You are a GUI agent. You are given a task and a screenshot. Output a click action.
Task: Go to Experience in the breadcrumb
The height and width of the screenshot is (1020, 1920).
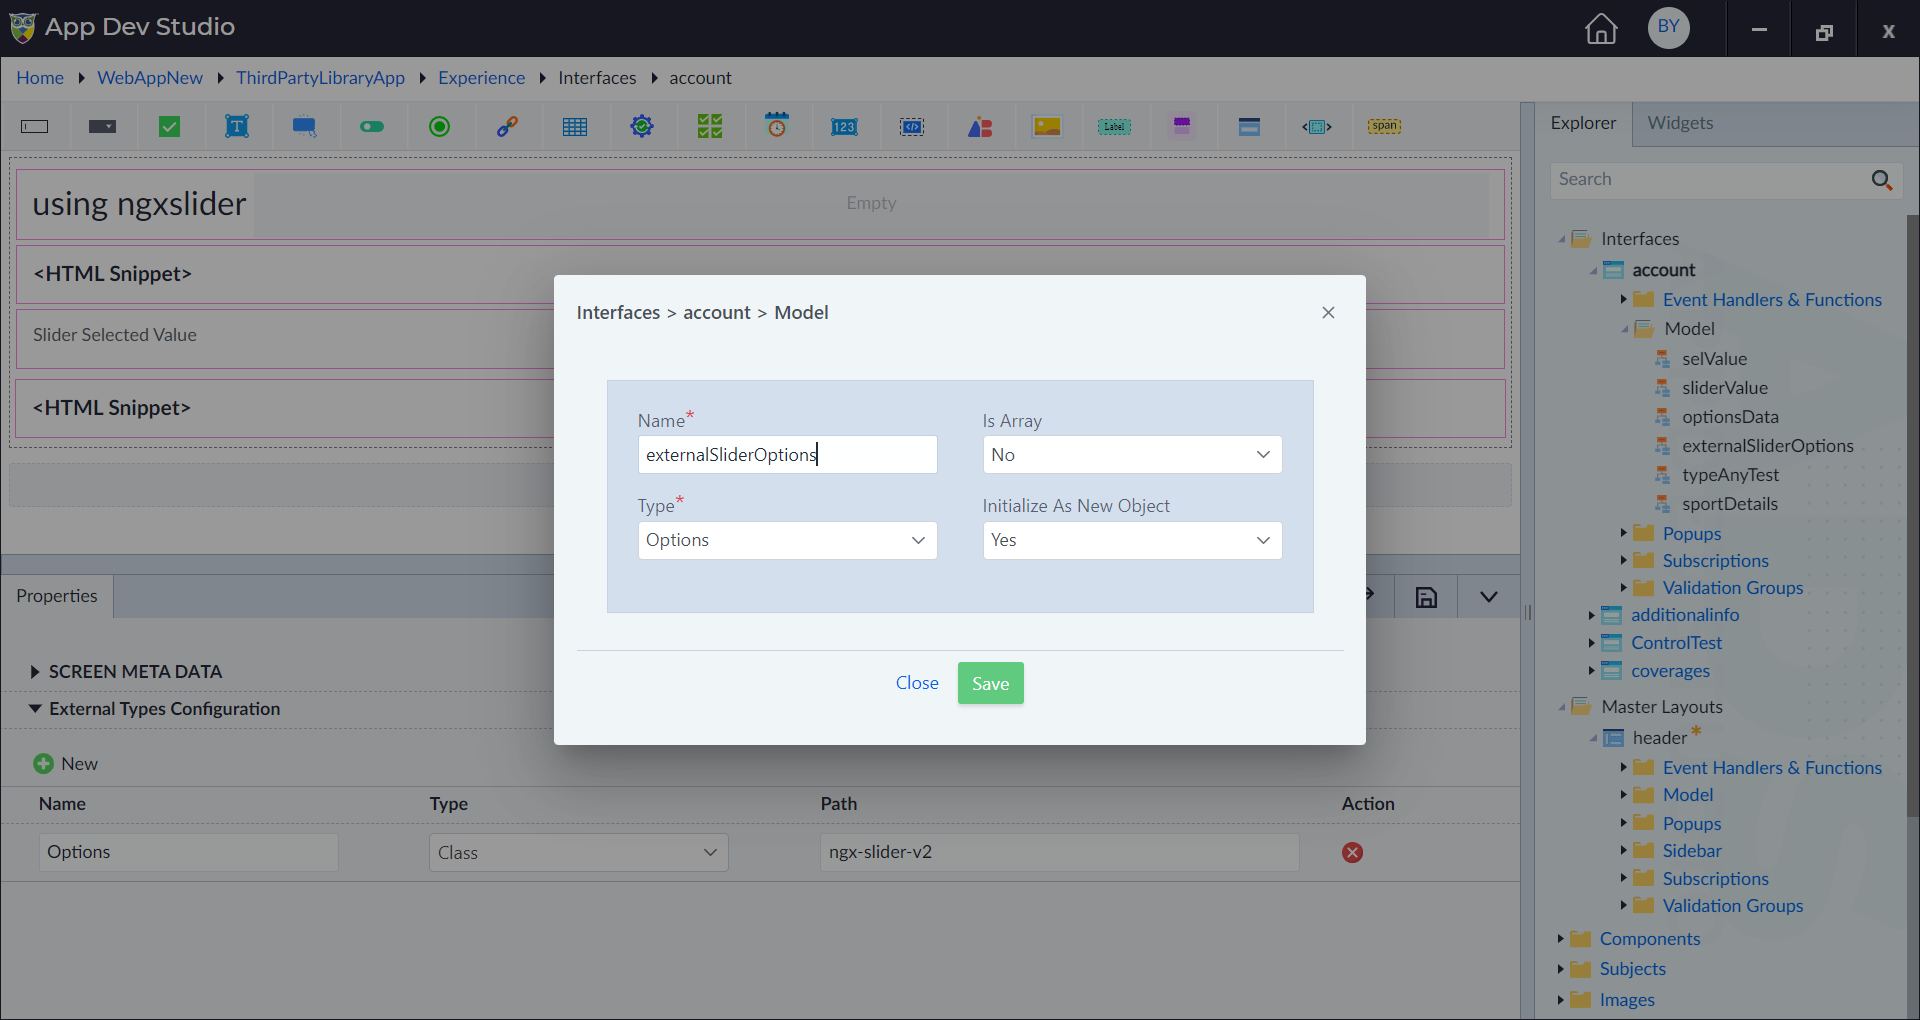tap(481, 78)
